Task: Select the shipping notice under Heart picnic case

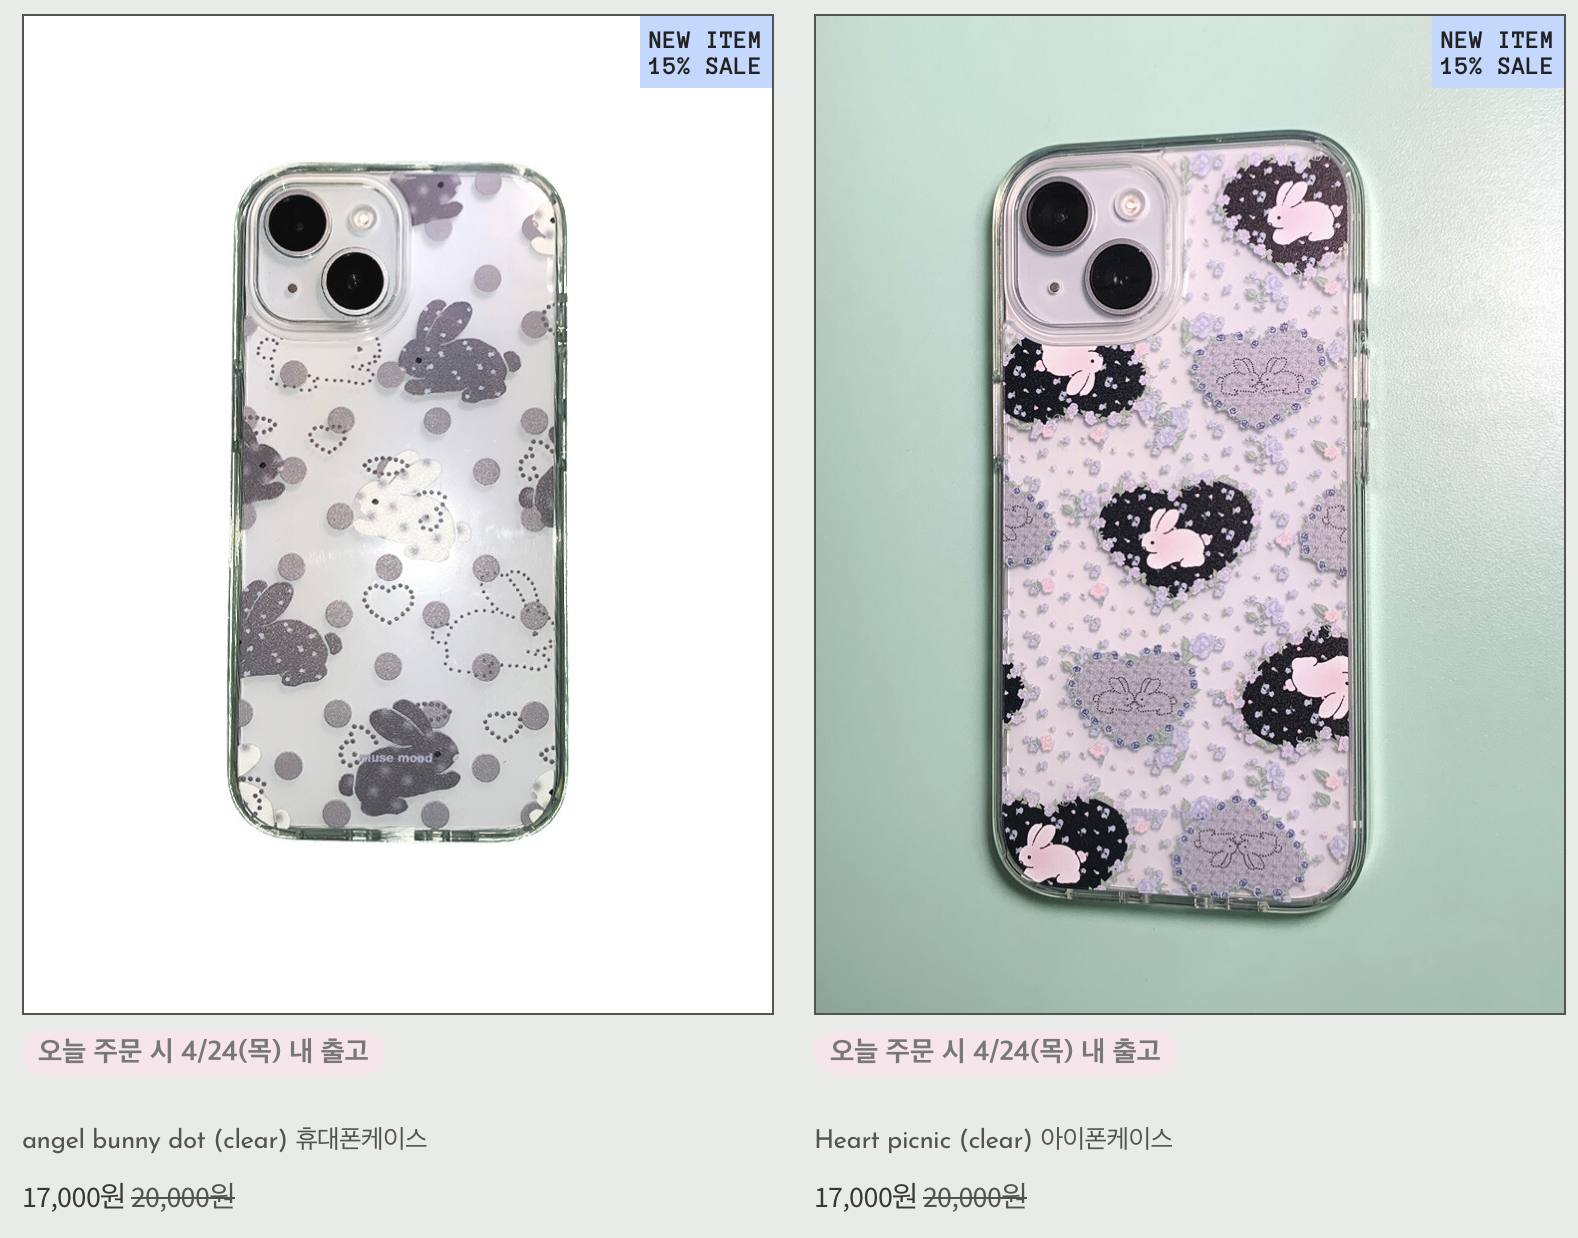Action: (995, 1051)
